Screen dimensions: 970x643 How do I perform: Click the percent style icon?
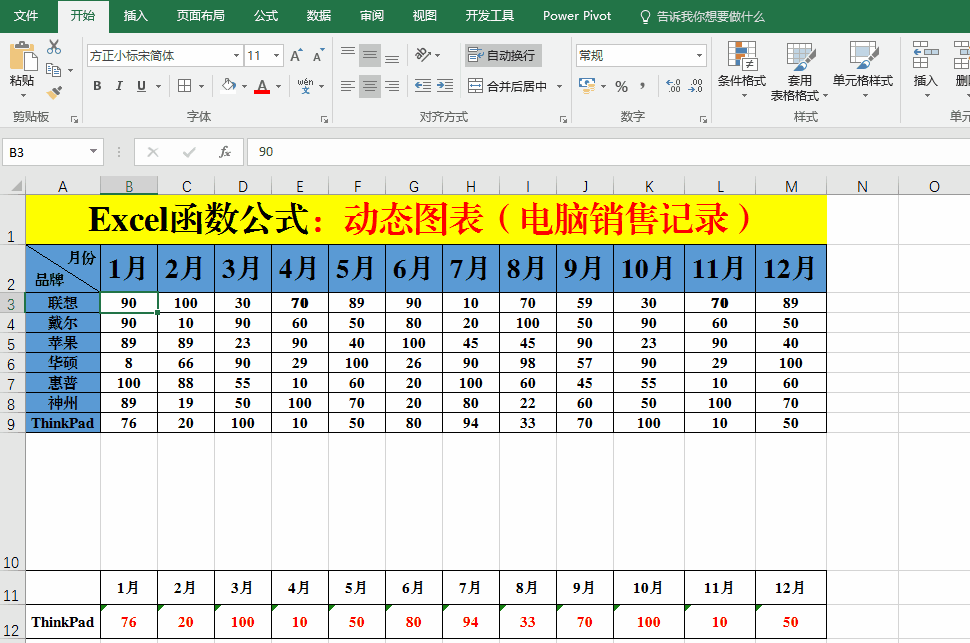click(x=621, y=86)
